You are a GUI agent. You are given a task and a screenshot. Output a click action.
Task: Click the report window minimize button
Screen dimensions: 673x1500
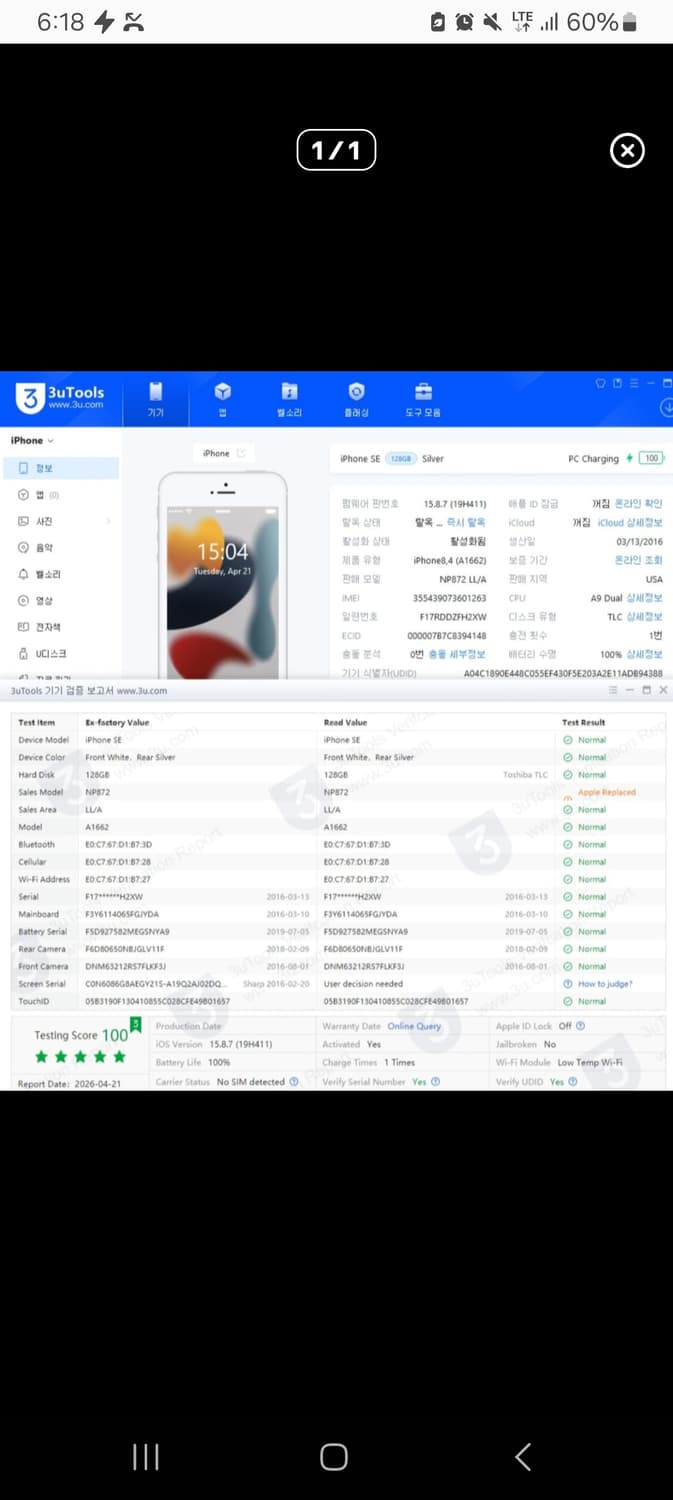point(630,691)
